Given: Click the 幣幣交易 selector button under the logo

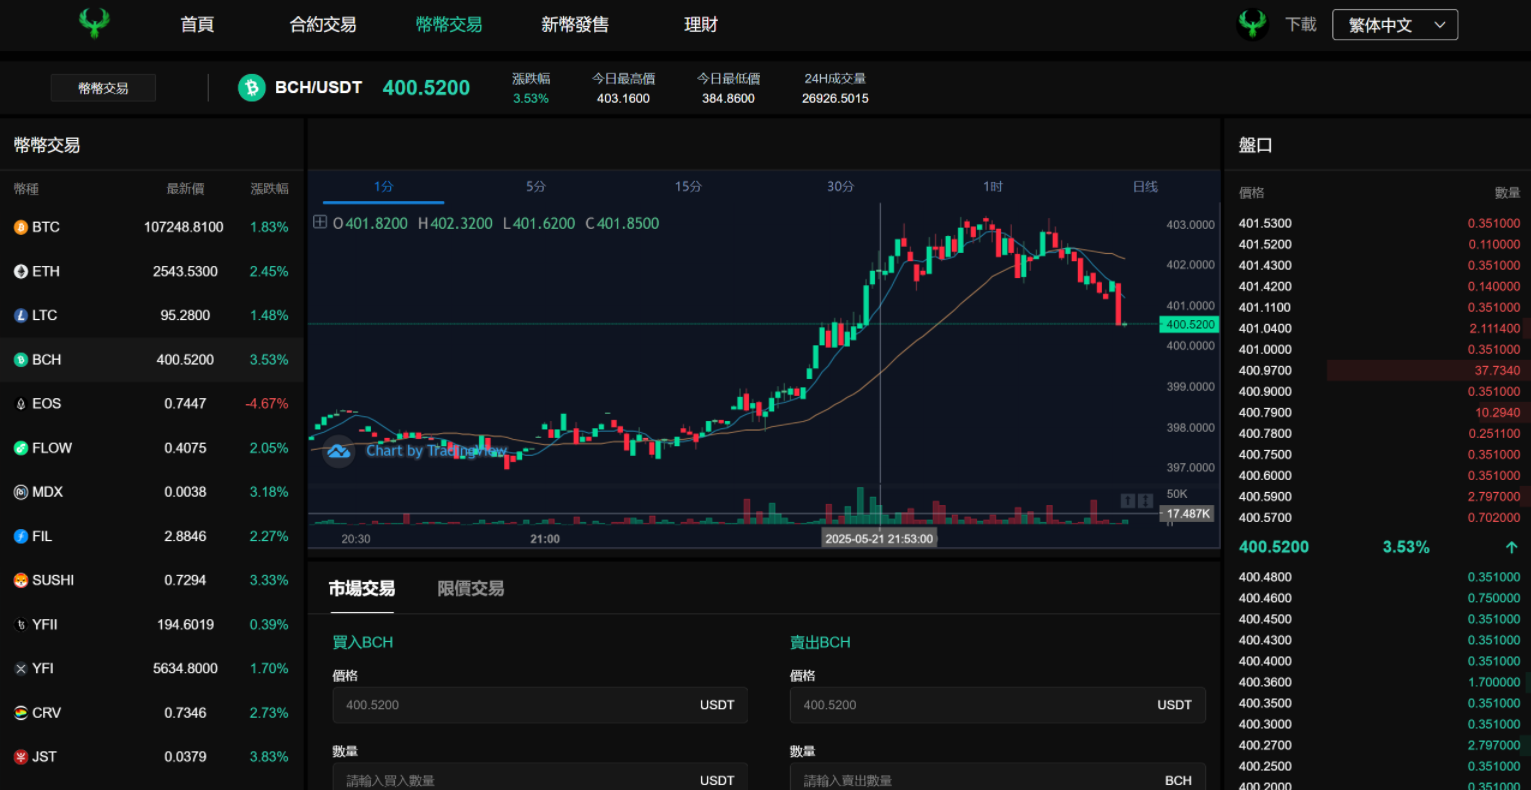Looking at the screenshot, I should (x=103, y=88).
